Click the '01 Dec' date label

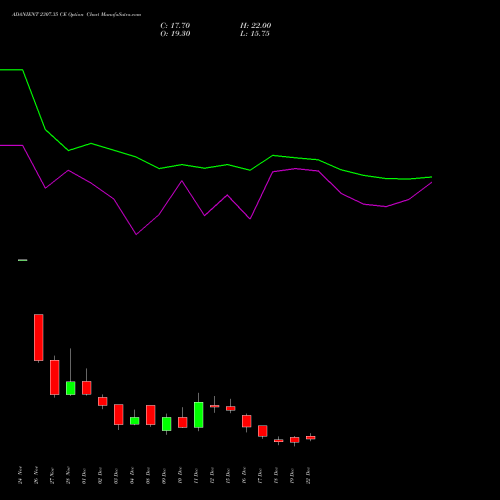point(84,475)
